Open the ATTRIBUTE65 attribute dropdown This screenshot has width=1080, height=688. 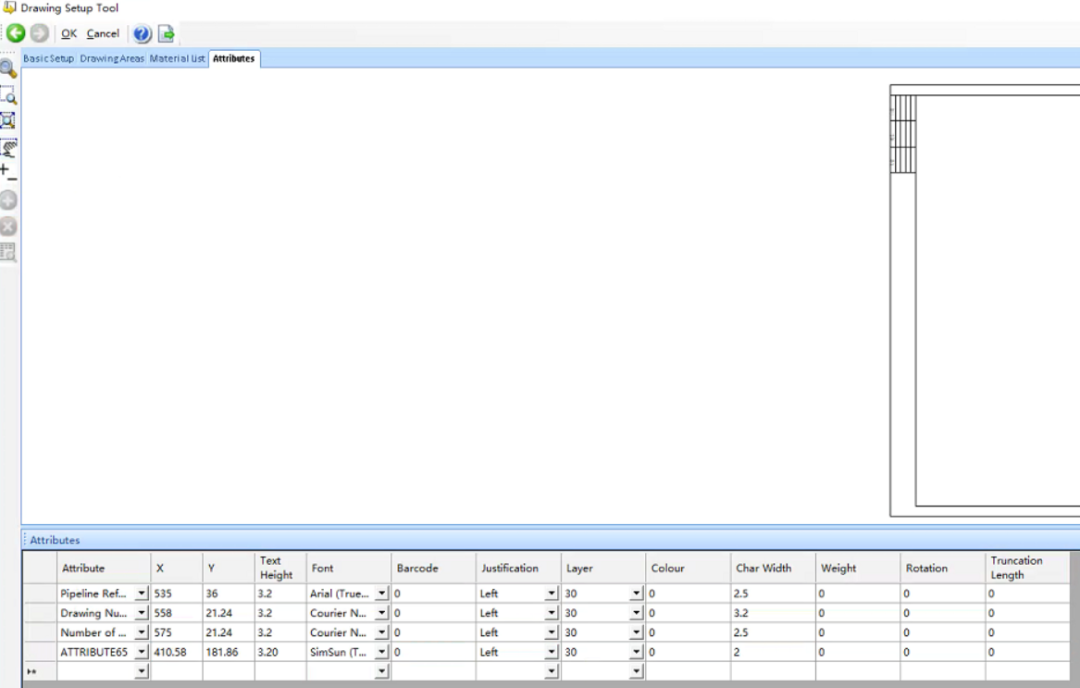tap(141, 651)
